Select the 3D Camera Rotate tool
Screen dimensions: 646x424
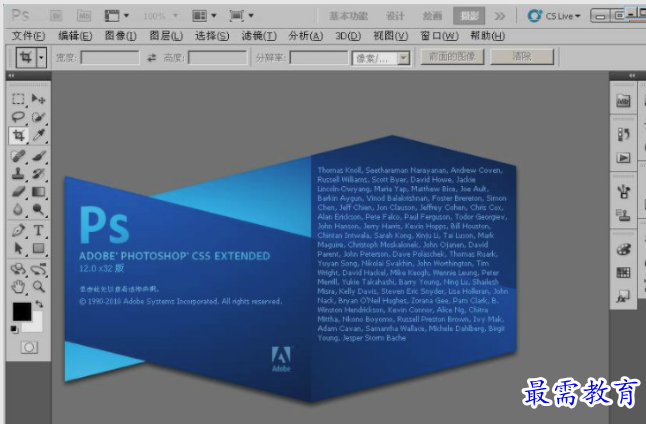38,269
